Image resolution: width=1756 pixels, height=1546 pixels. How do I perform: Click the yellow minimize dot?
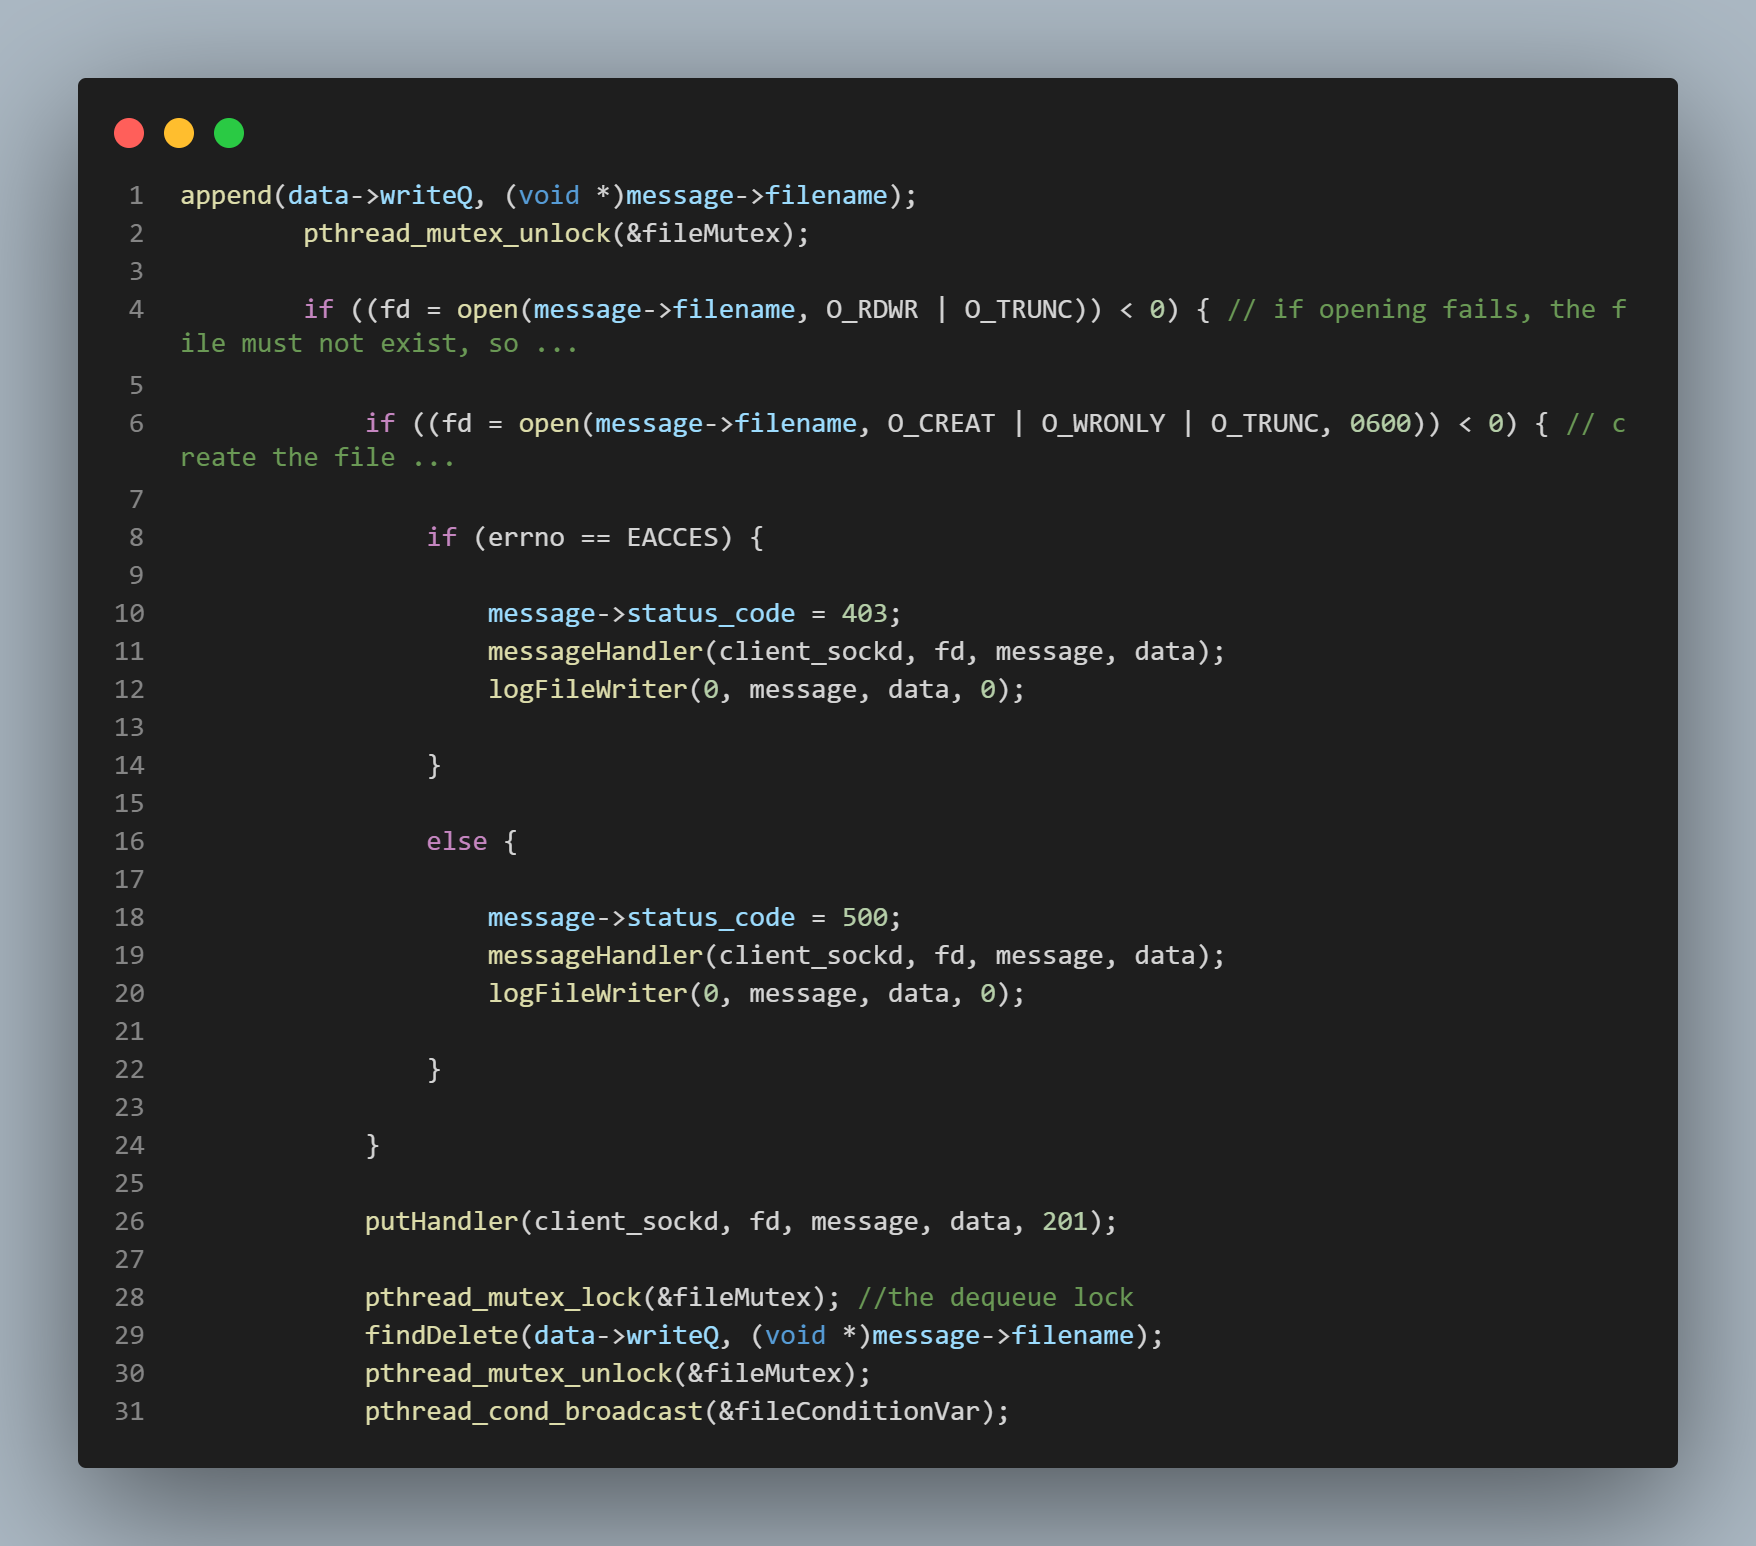click(179, 133)
